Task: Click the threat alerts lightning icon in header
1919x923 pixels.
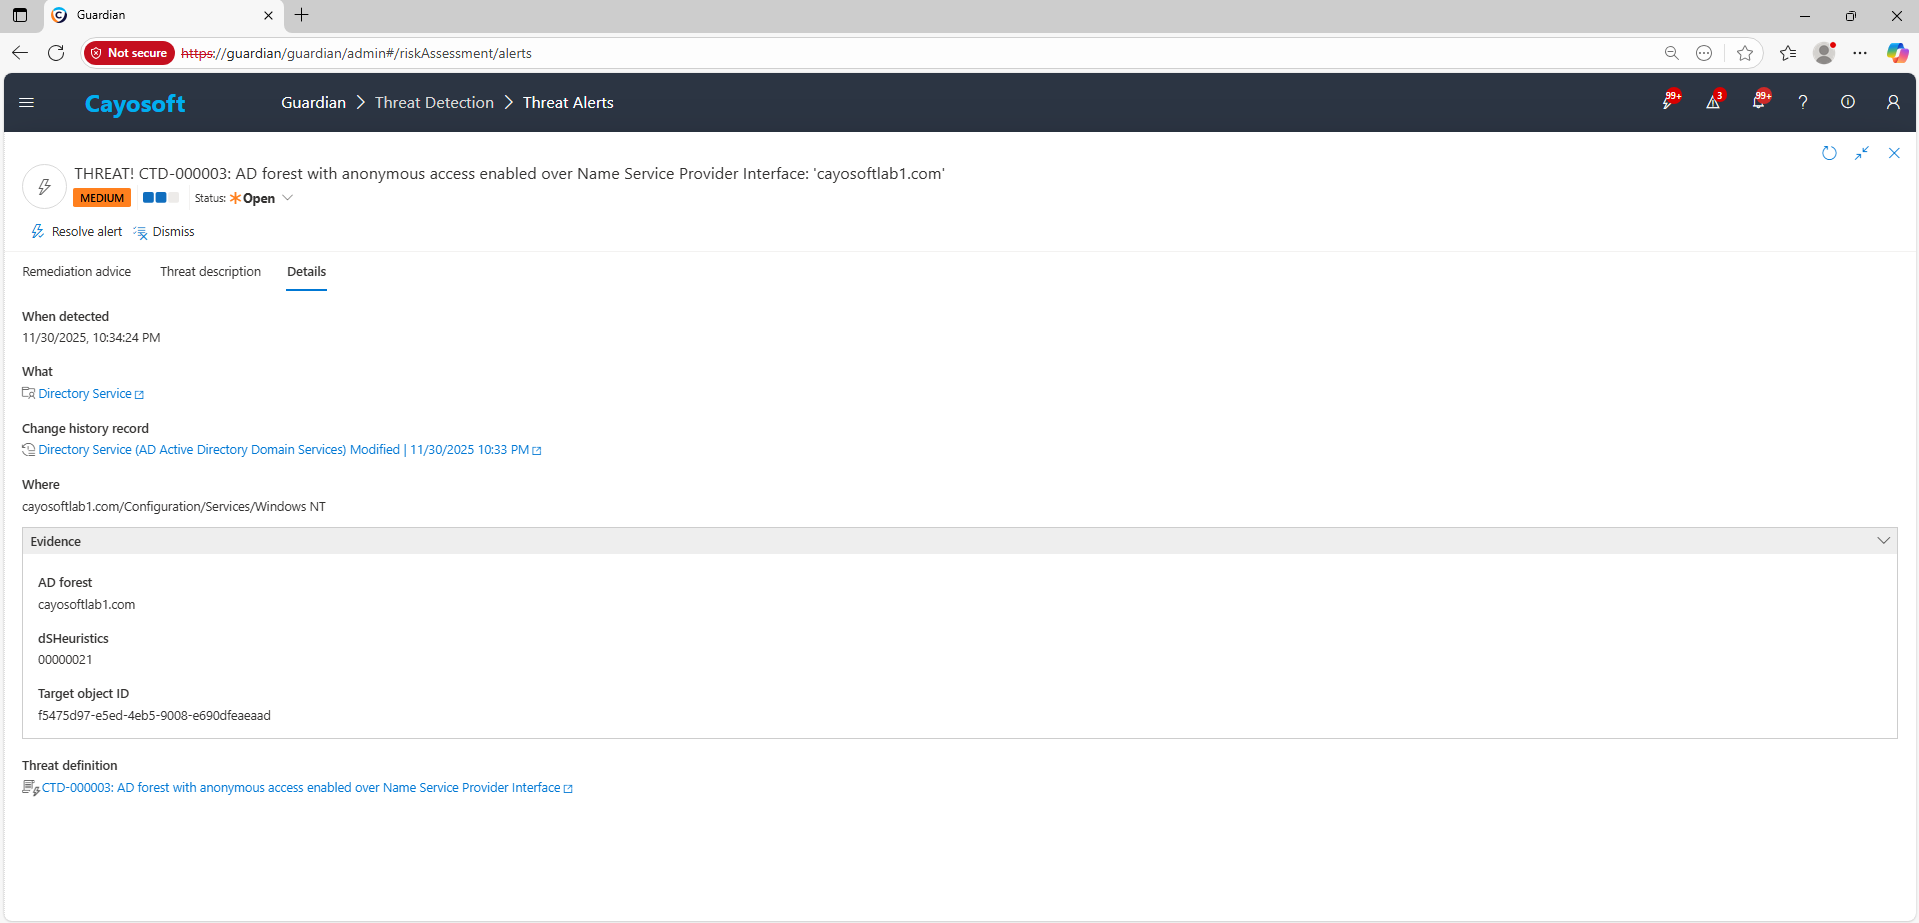Action: [1669, 102]
